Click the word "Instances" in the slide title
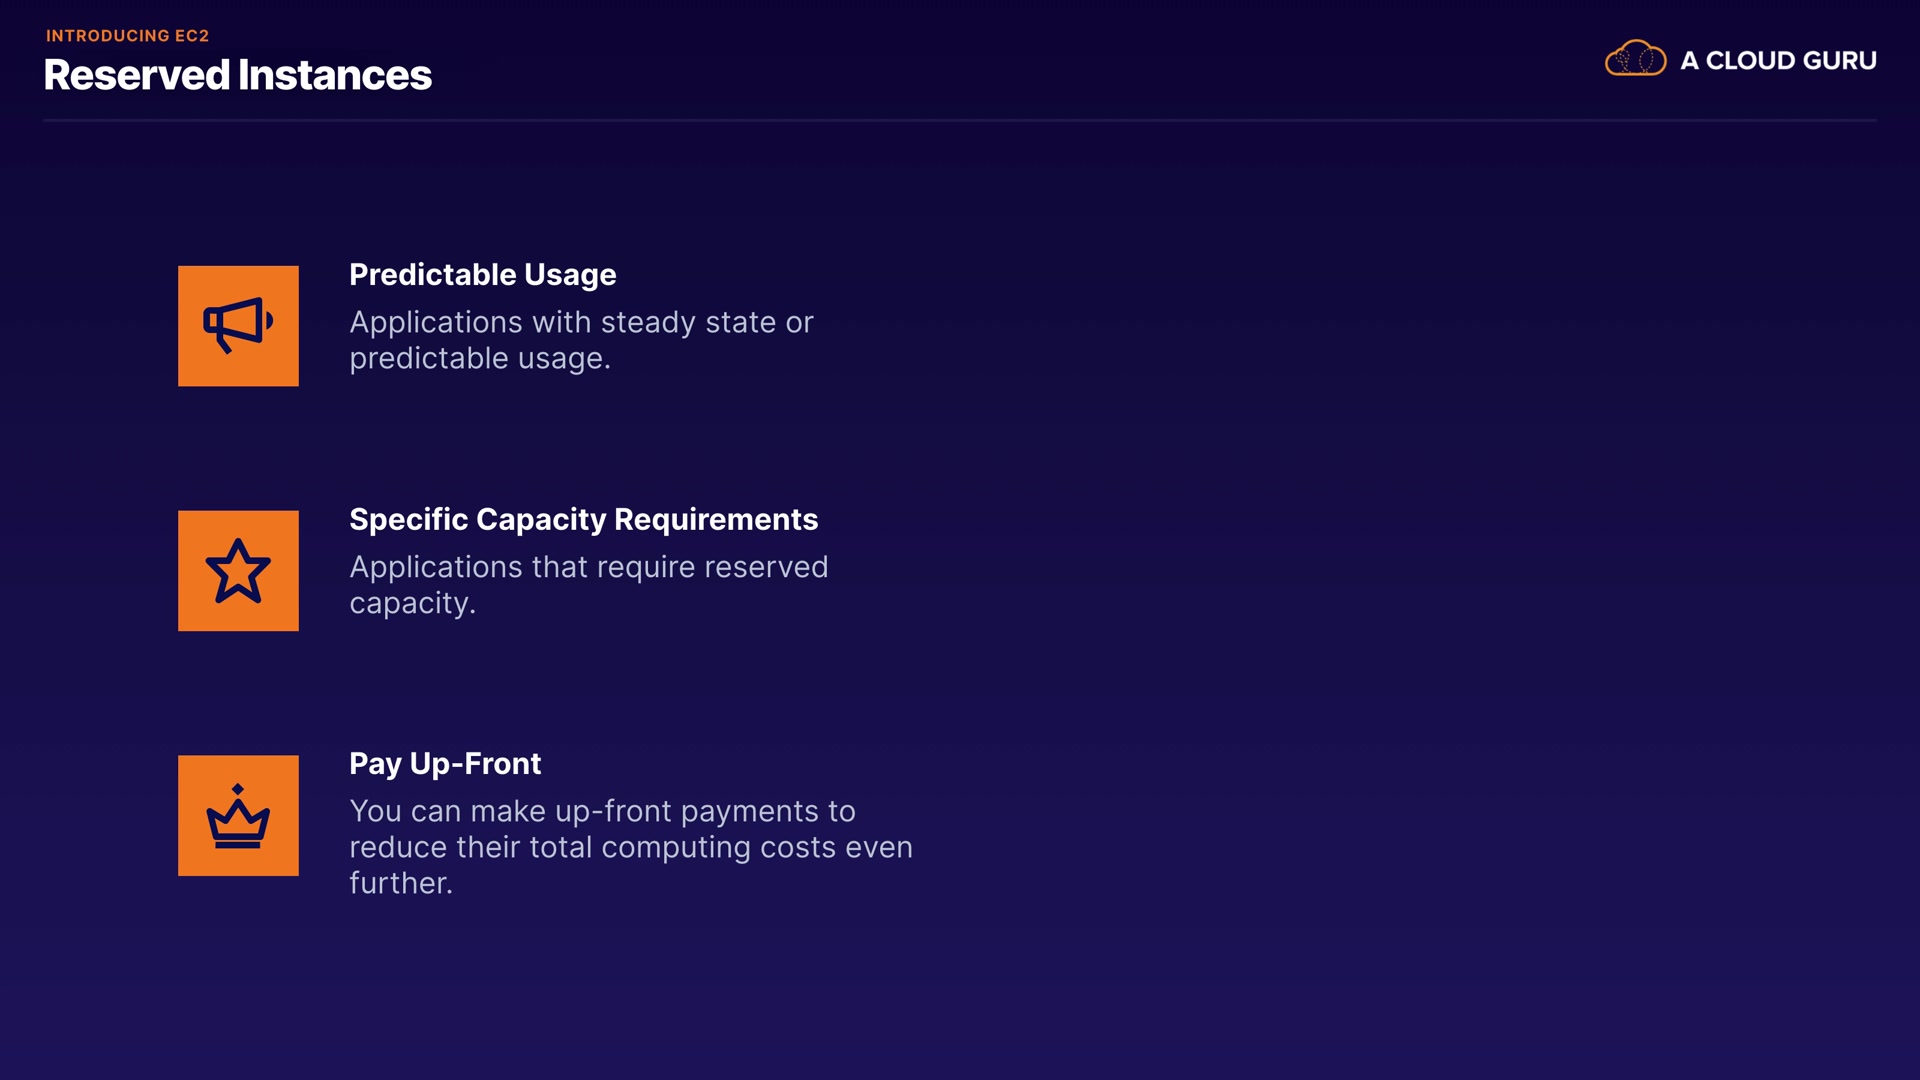 (334, 75)
